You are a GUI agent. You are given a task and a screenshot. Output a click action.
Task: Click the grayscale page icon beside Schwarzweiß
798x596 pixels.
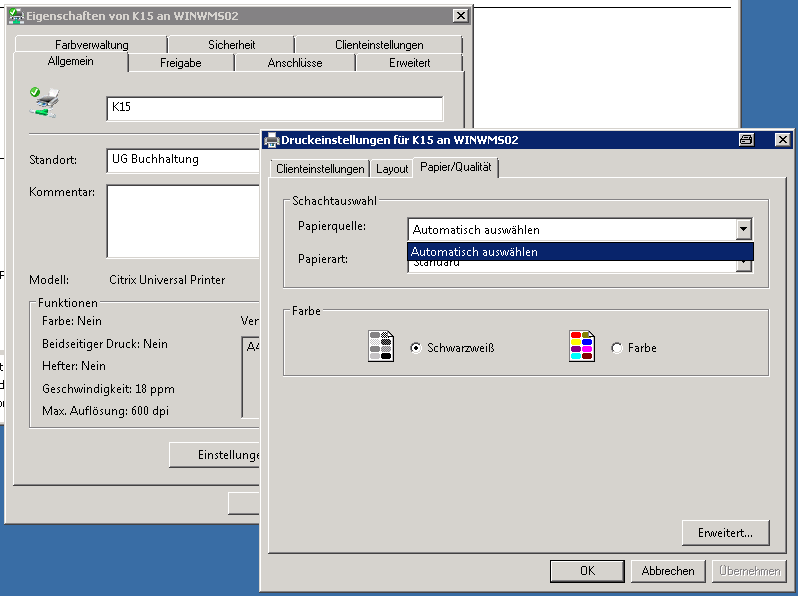381,346
